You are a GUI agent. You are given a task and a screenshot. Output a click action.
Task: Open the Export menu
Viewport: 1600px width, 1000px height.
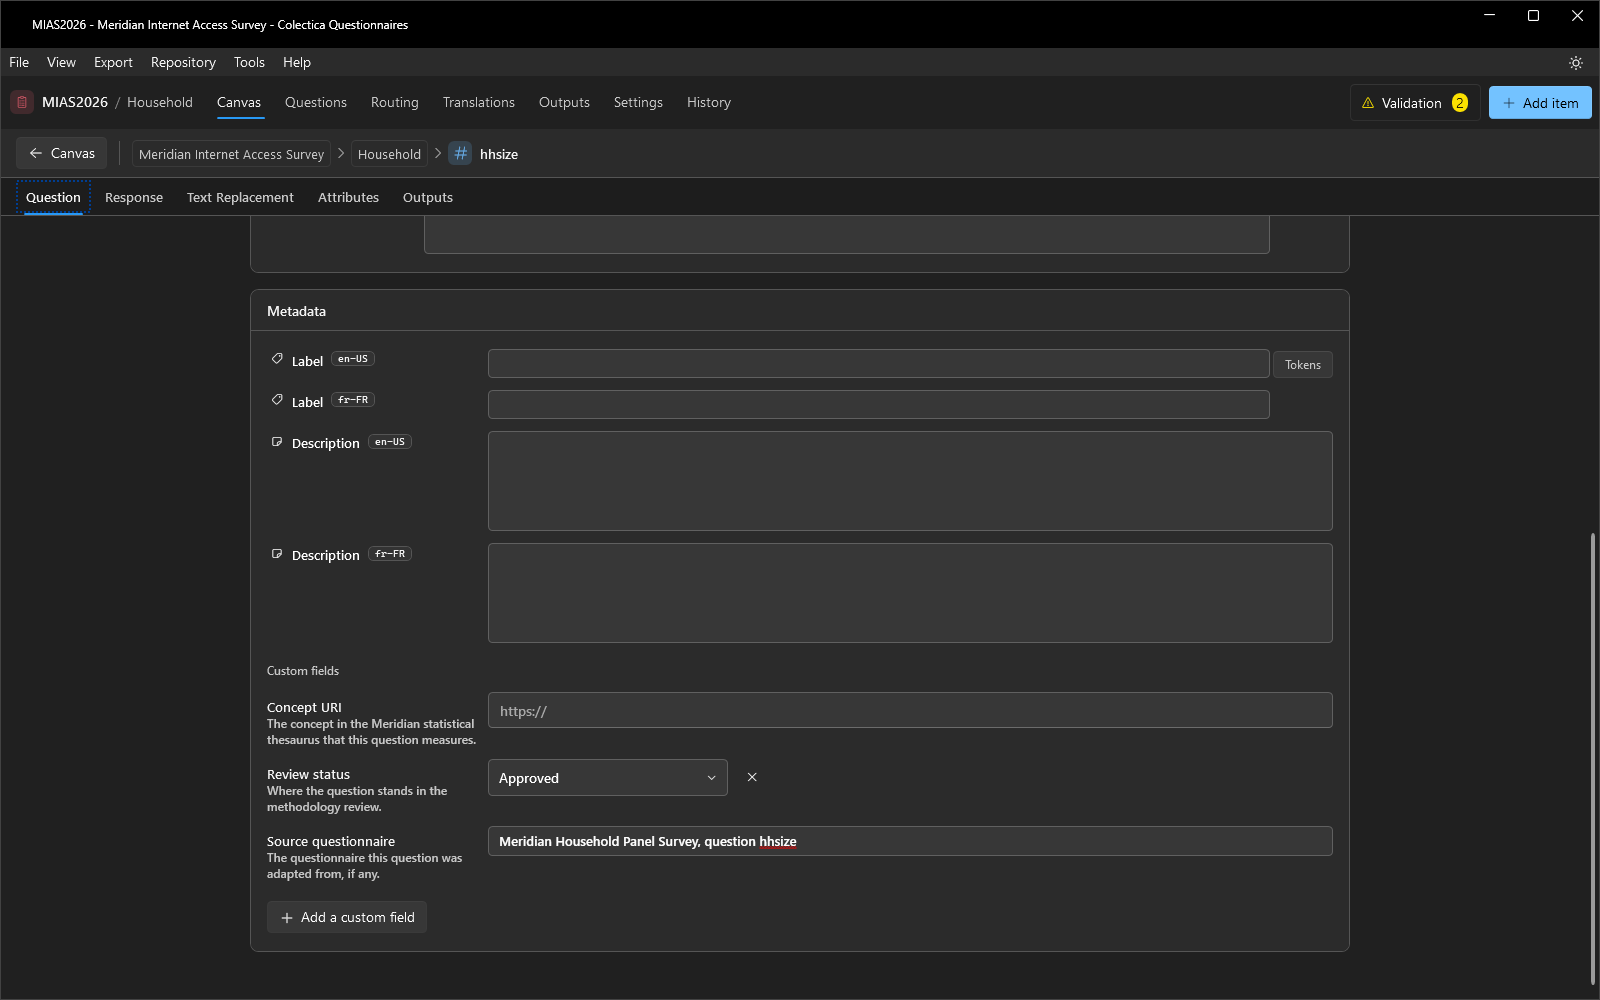tap(113, 62)
